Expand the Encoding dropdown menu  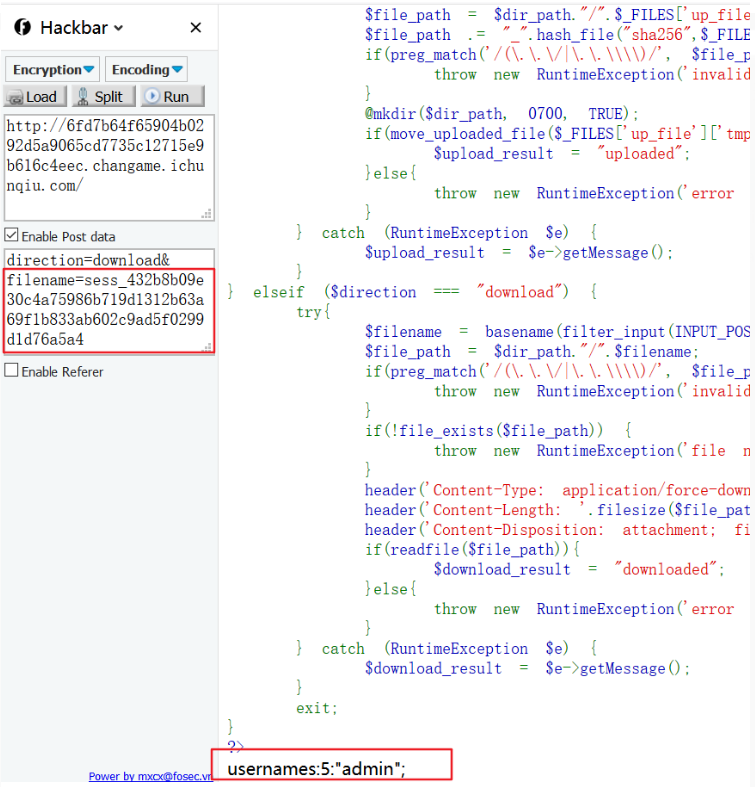[x=146, y=70]
